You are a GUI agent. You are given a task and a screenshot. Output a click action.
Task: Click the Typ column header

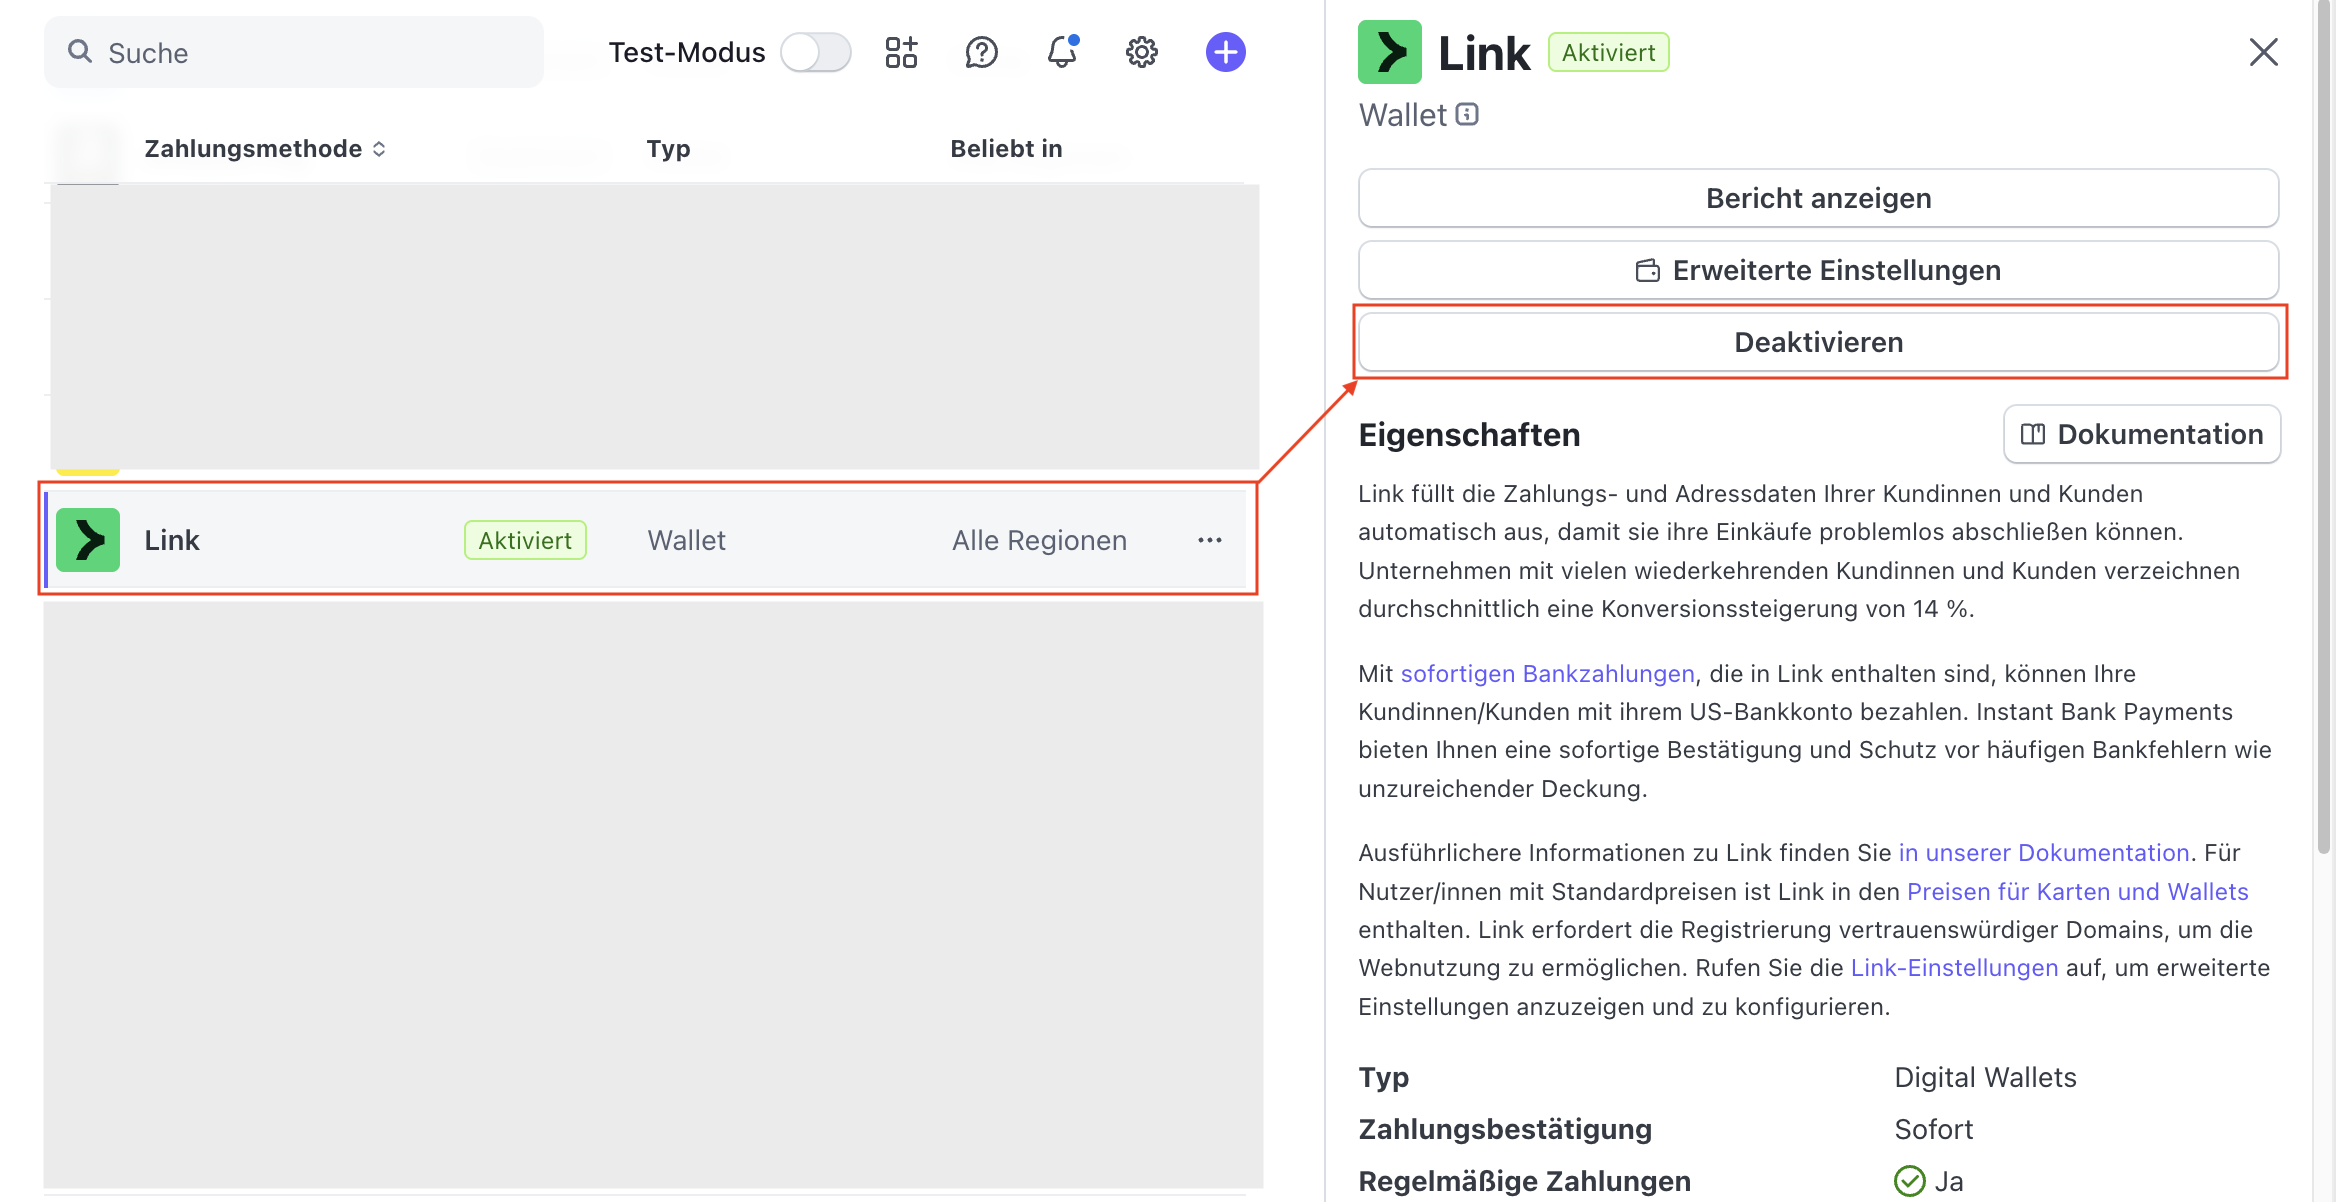pos(668,149)
